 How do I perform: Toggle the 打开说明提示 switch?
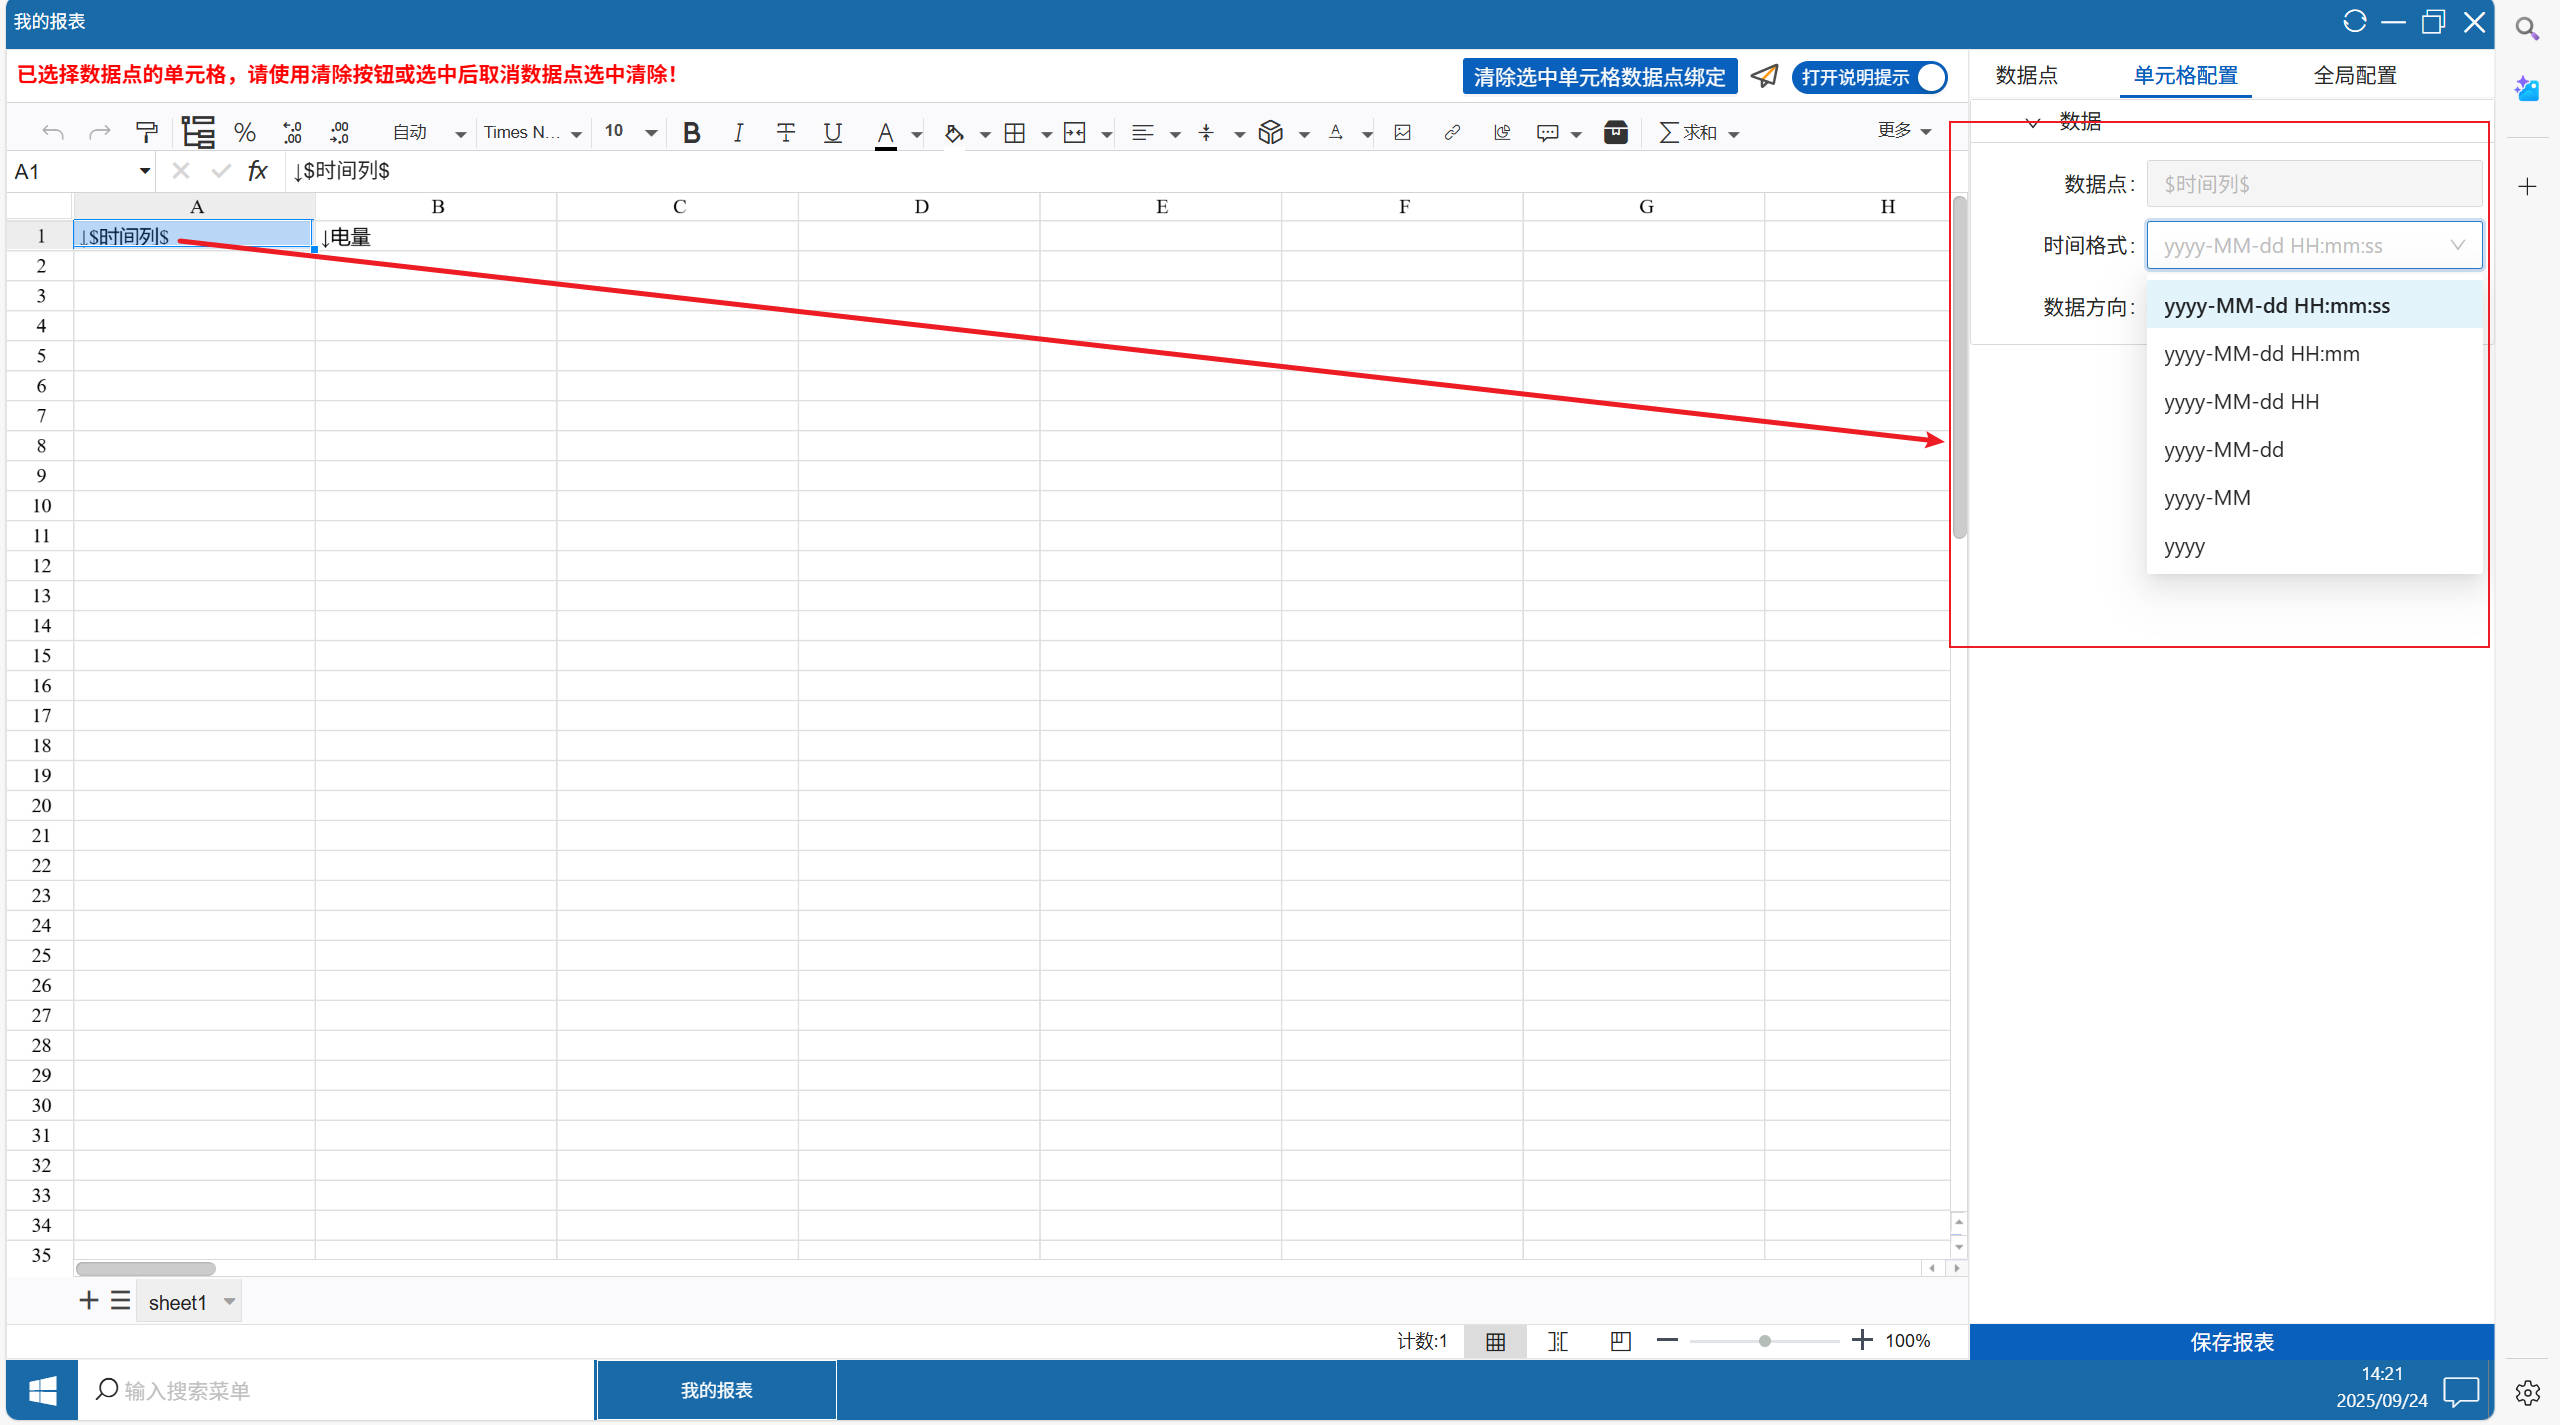(x=1869, y=77)
